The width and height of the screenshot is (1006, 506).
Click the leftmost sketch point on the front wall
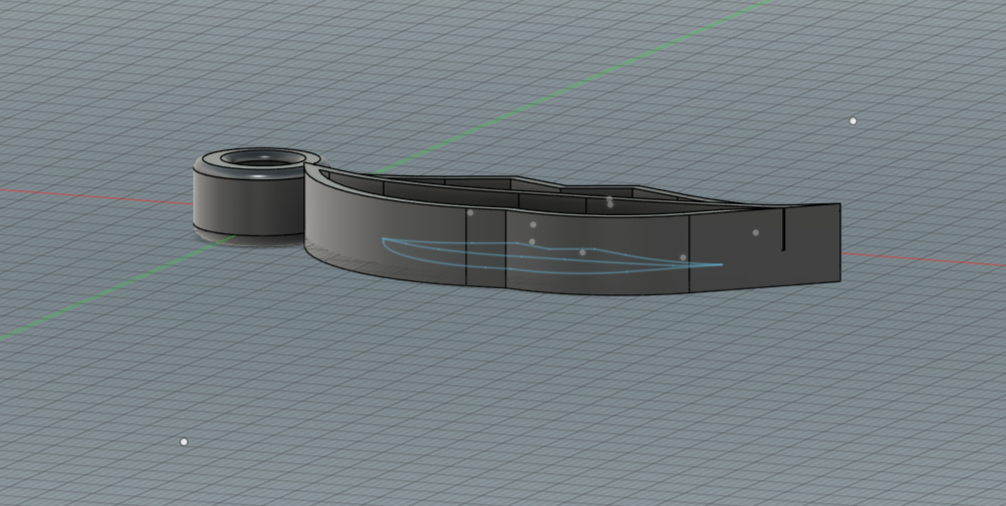470,212
